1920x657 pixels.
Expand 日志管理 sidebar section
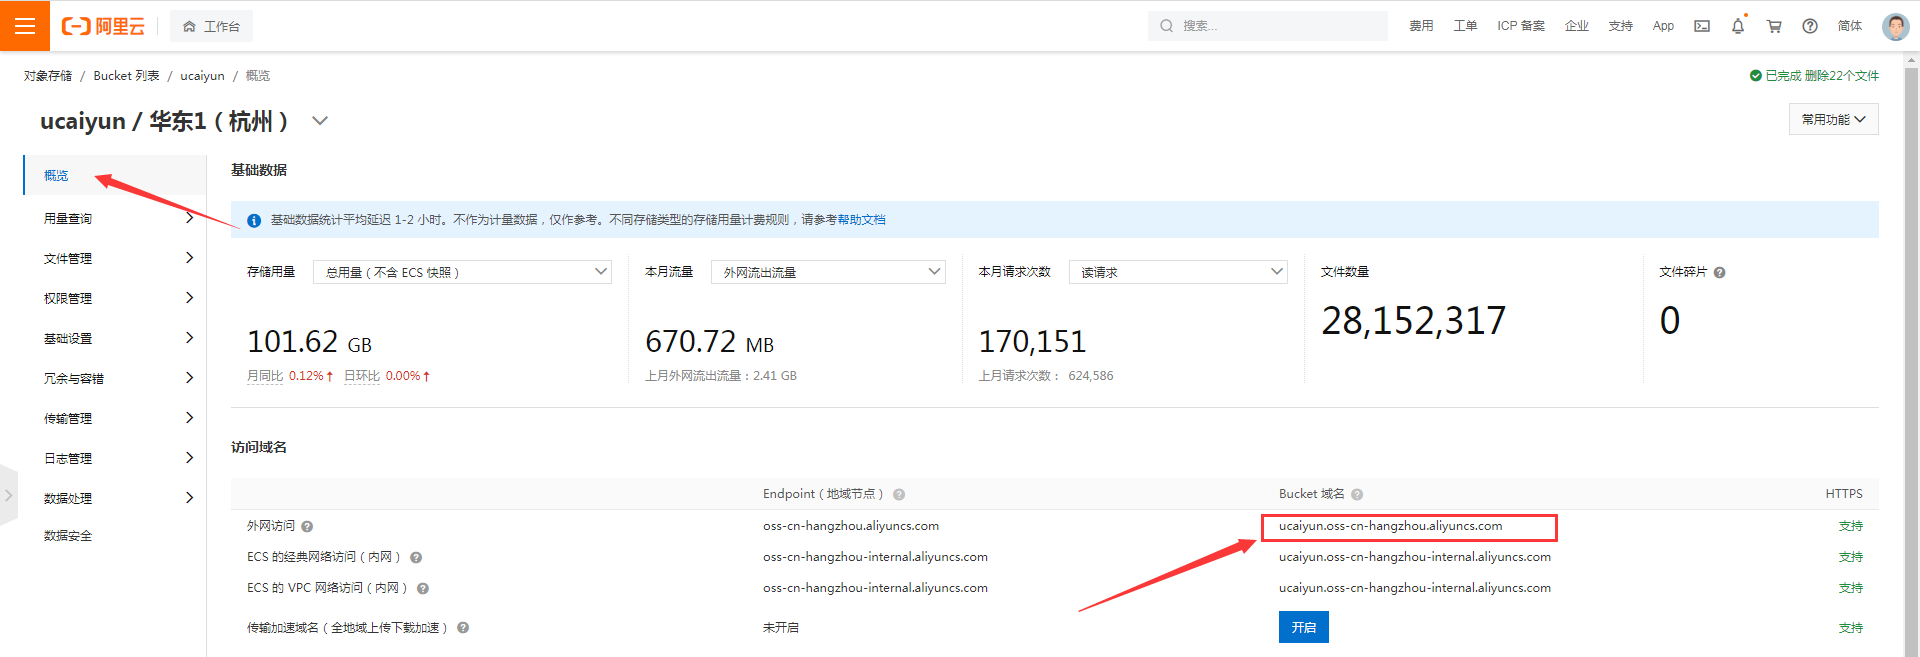coord(114,458)
